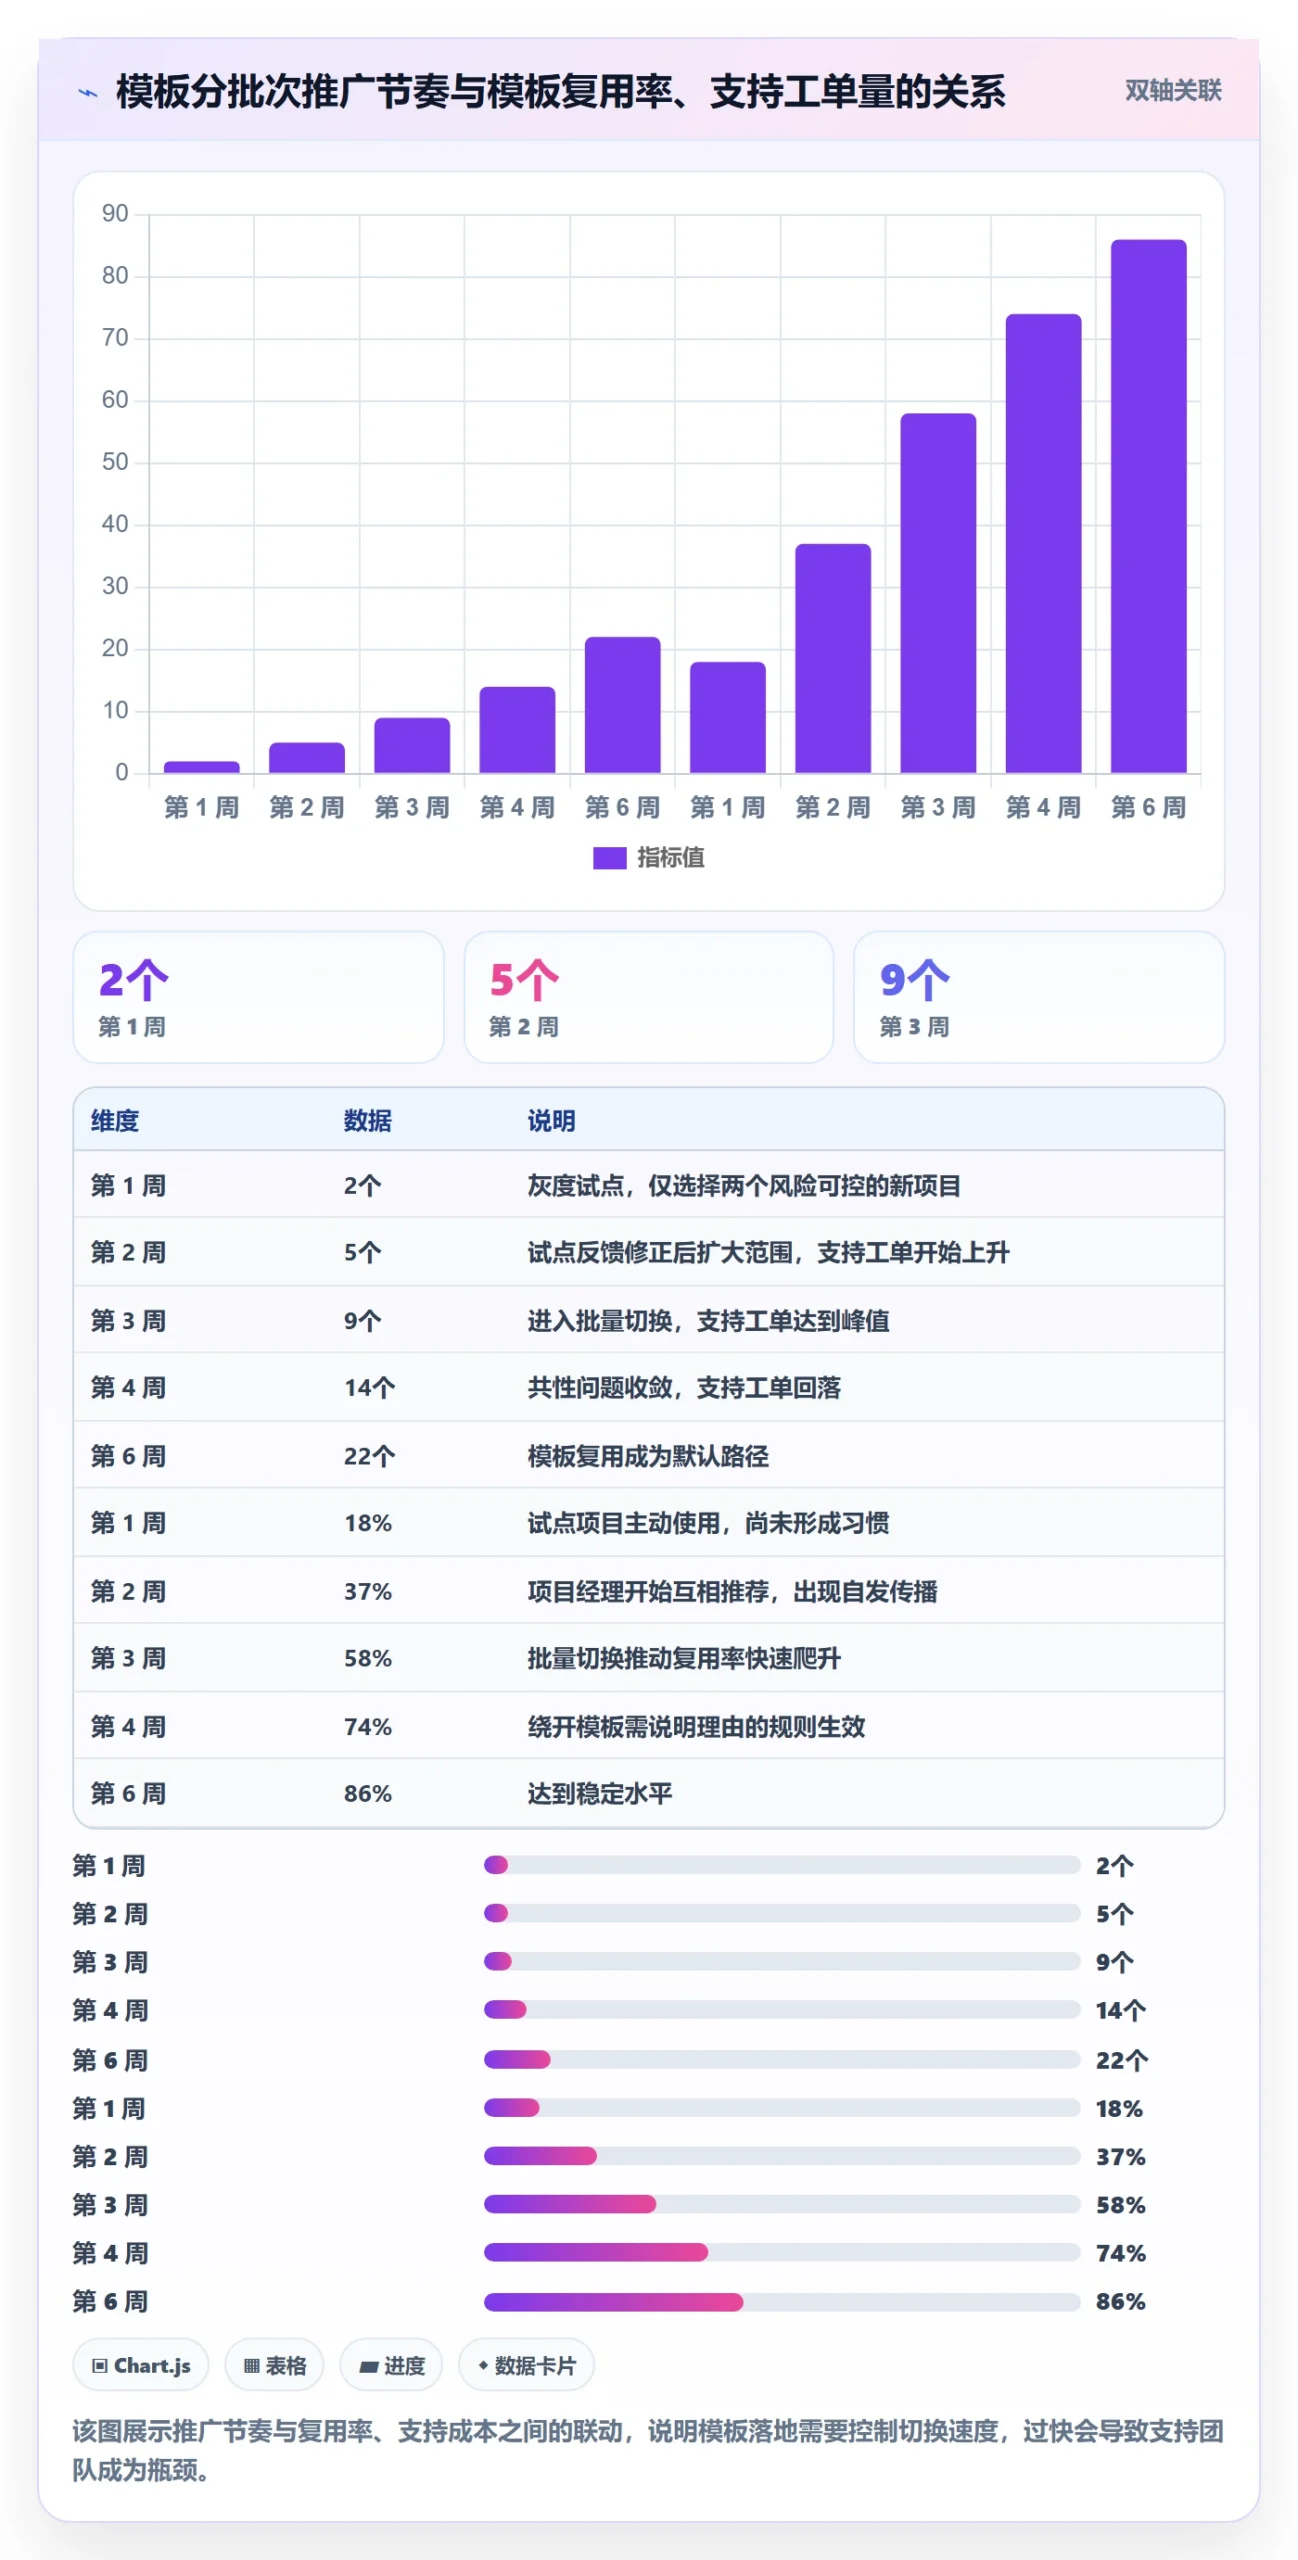Select the Chart.js tag chip
Screen dimensions: 1298x2560
141,2366
